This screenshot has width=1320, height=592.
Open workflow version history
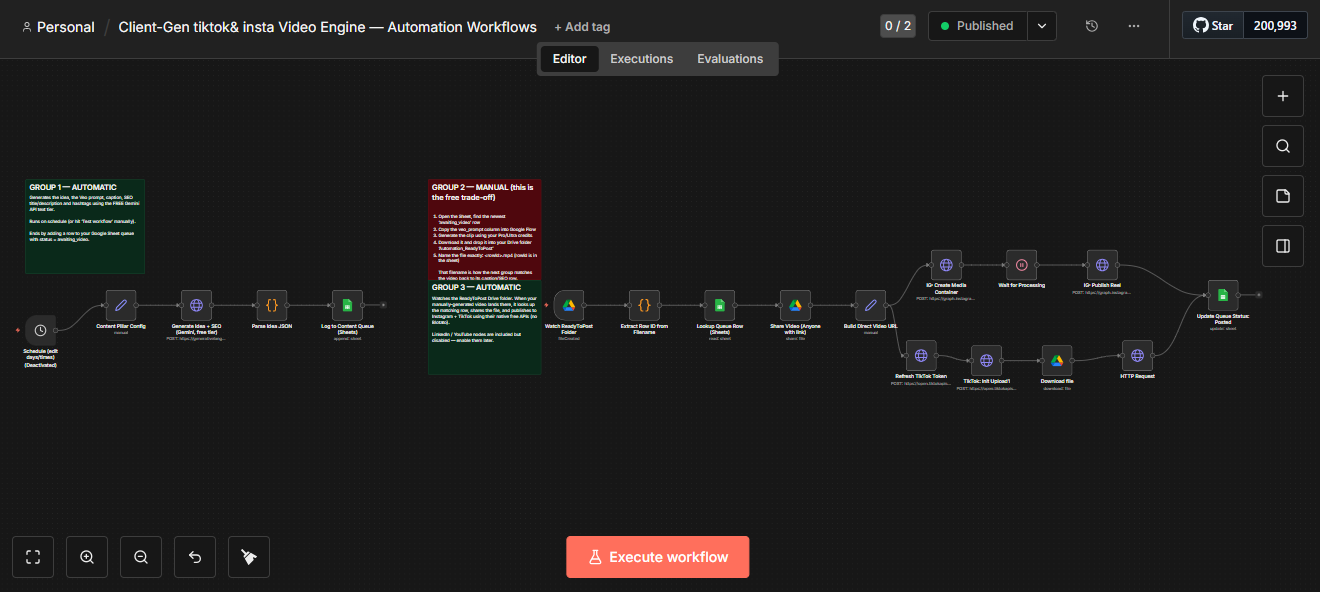tap(1092, 26)
